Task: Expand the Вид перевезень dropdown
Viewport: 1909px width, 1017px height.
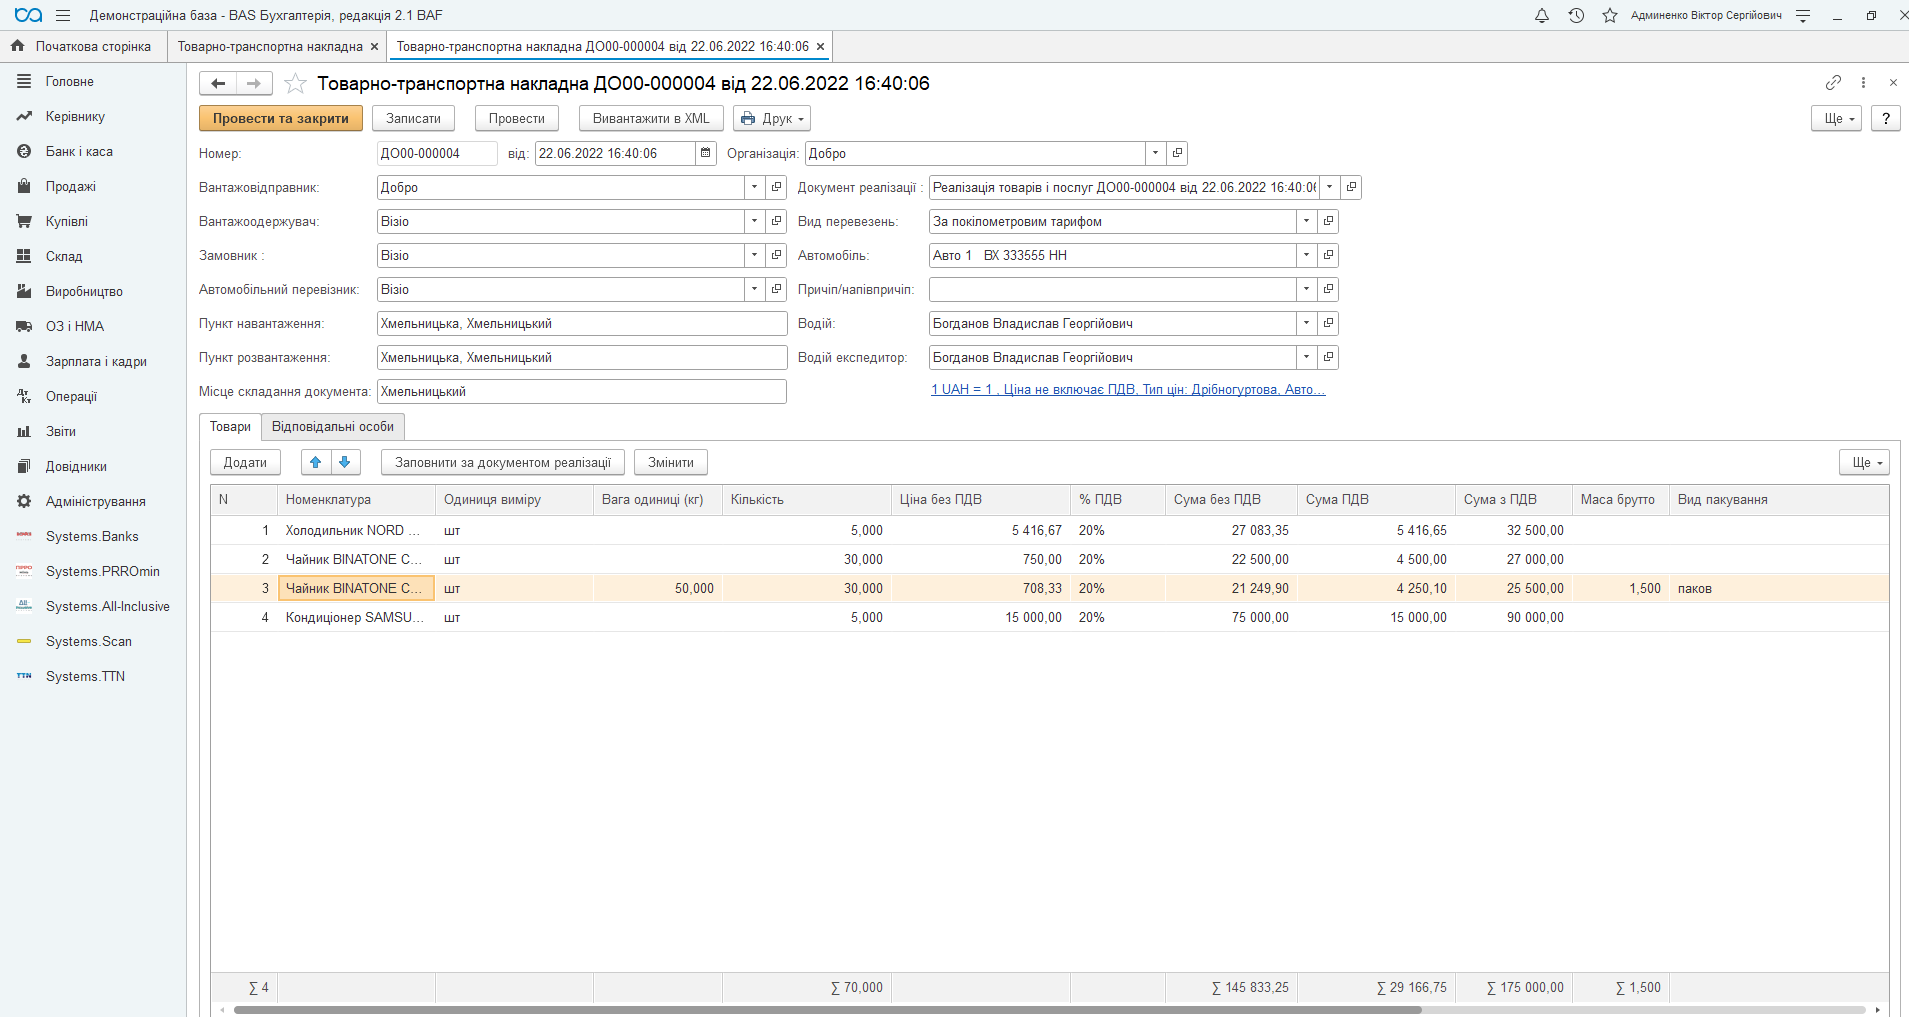Action: (x=1306, y=221)
